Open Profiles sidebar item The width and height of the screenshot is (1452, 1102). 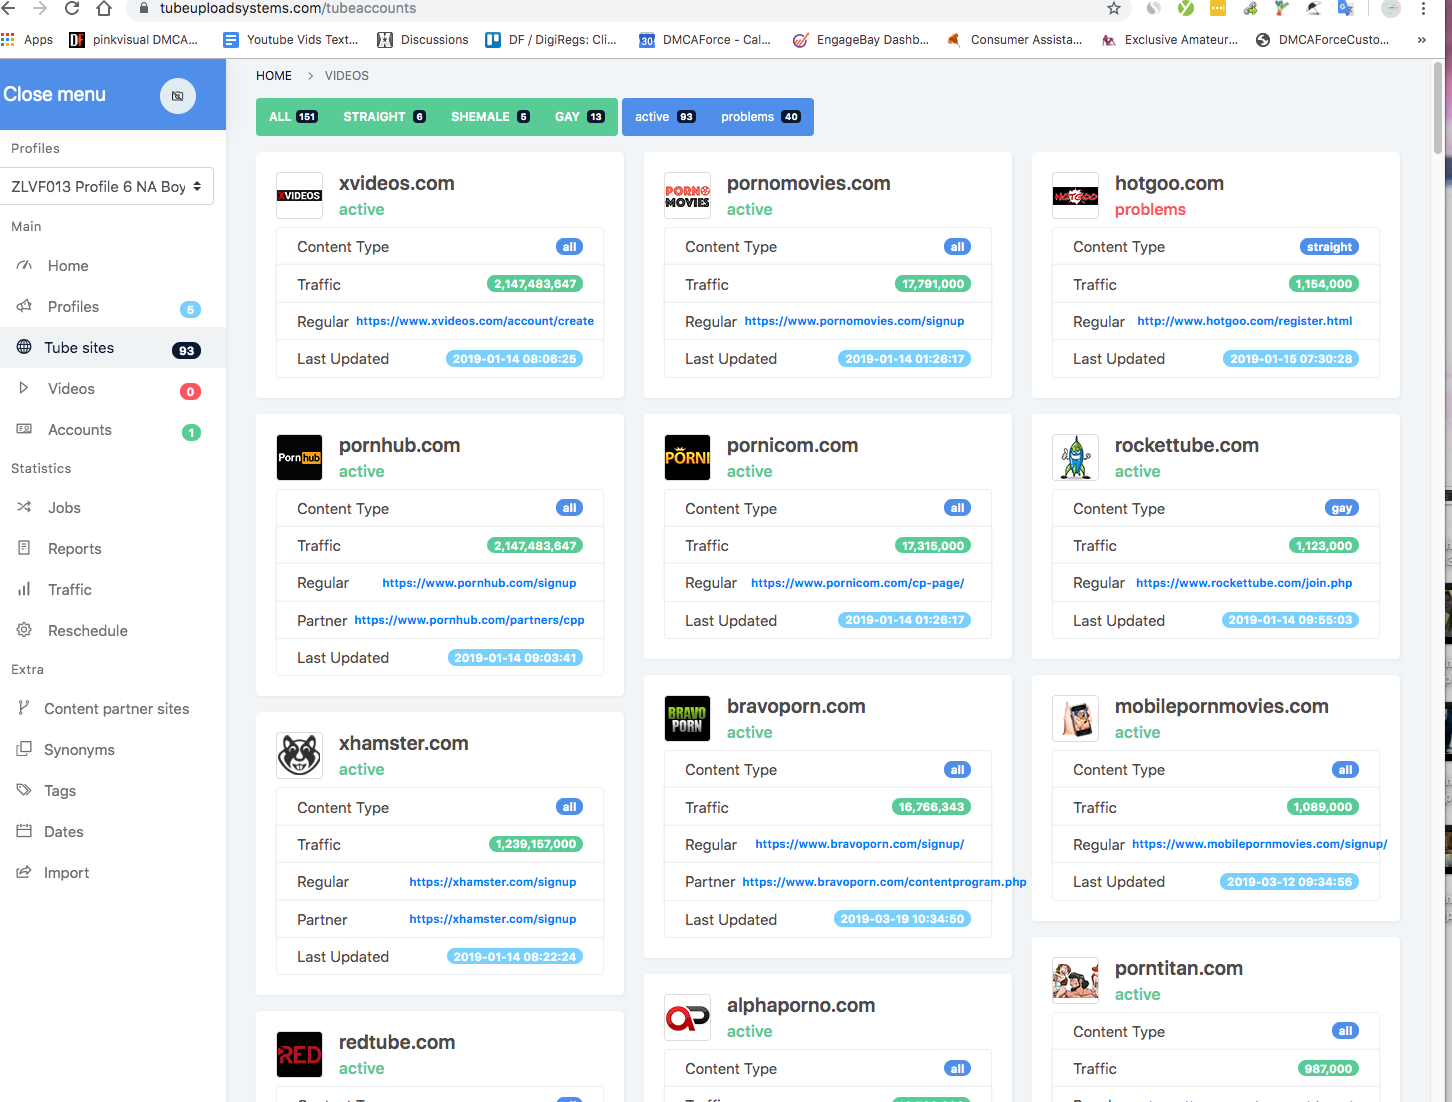(x=73, y=307)
